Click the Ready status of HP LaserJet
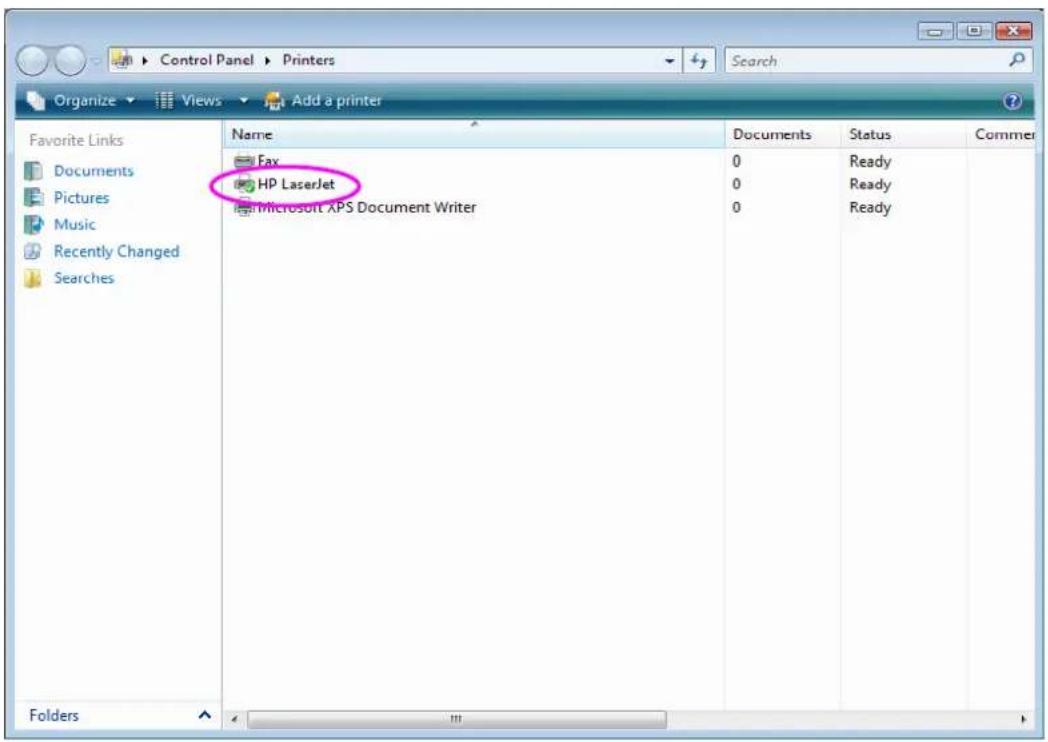The width and height of the screenshot is (1048, 742). click(870, 184)
